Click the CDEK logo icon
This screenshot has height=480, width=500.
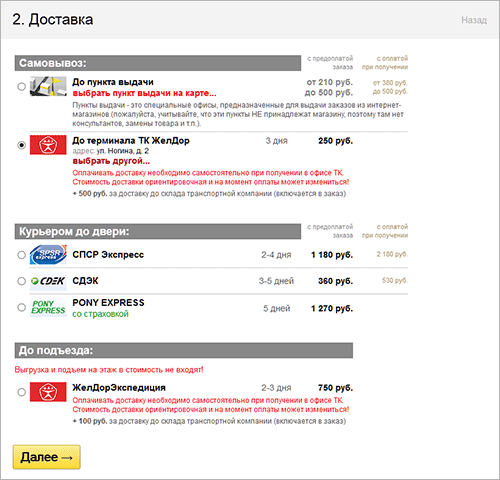click(48, 281)
